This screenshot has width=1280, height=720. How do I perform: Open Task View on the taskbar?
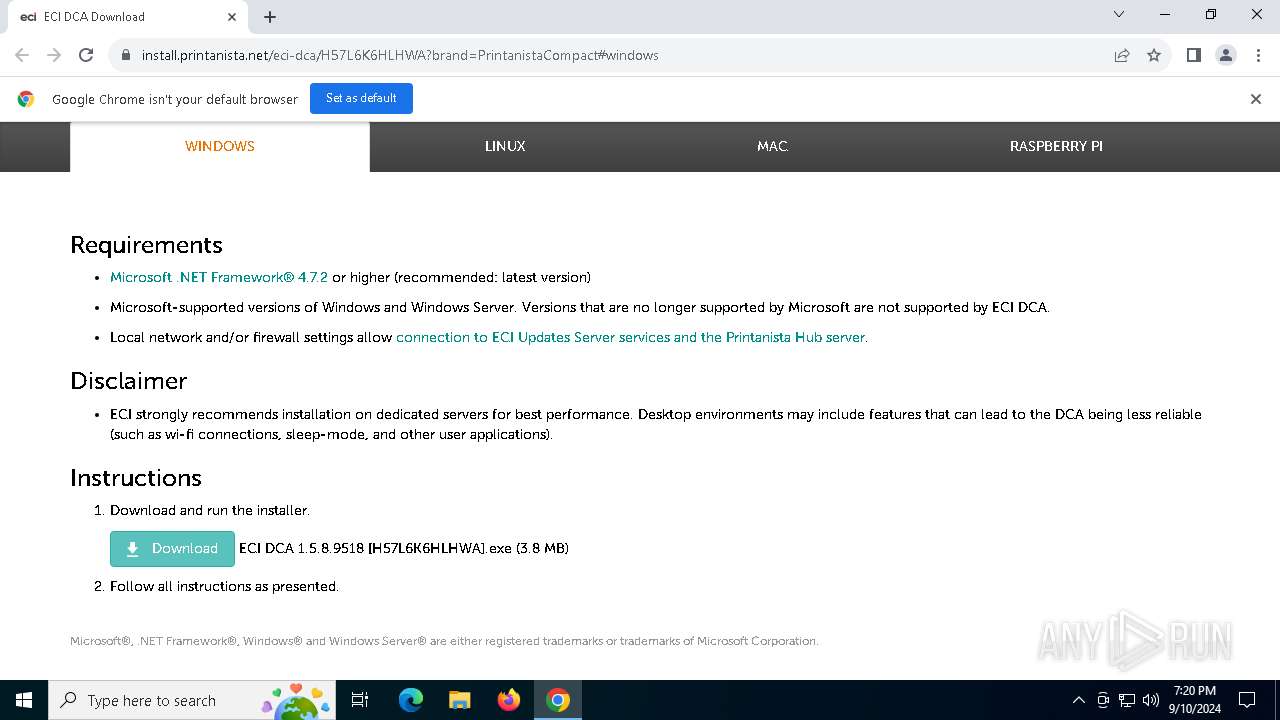click(x=360, y=700)
